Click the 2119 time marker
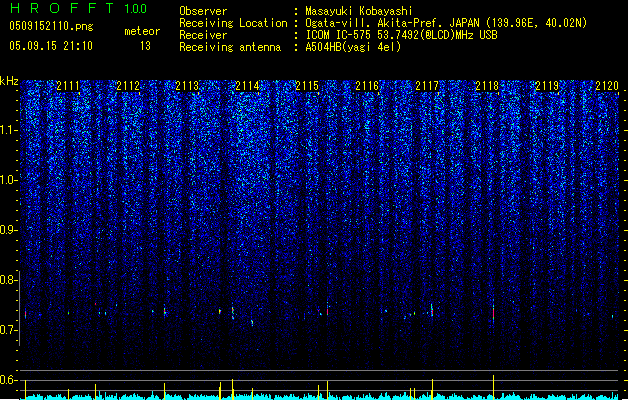This screenshot has width=629, height=400. point(547,86)
